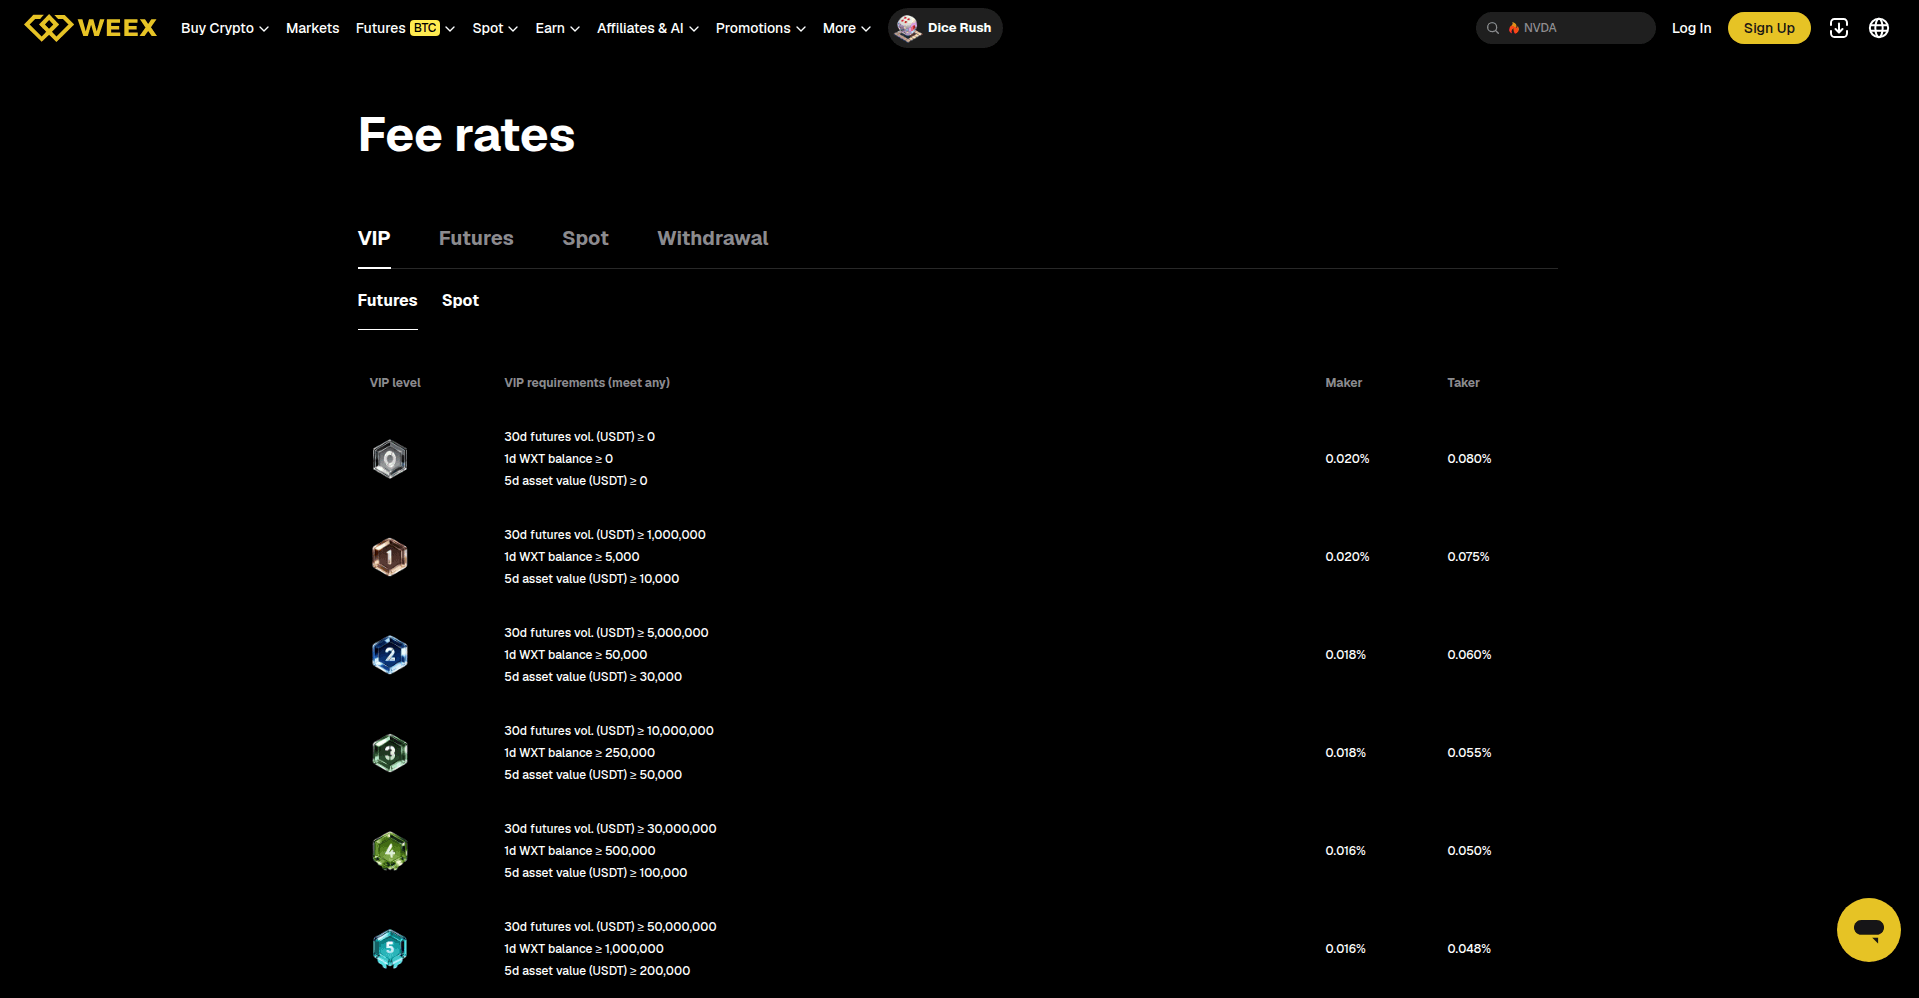Click the Sign Up button
Viewport: 1919px width, 998px height.
pos(1769,28)
